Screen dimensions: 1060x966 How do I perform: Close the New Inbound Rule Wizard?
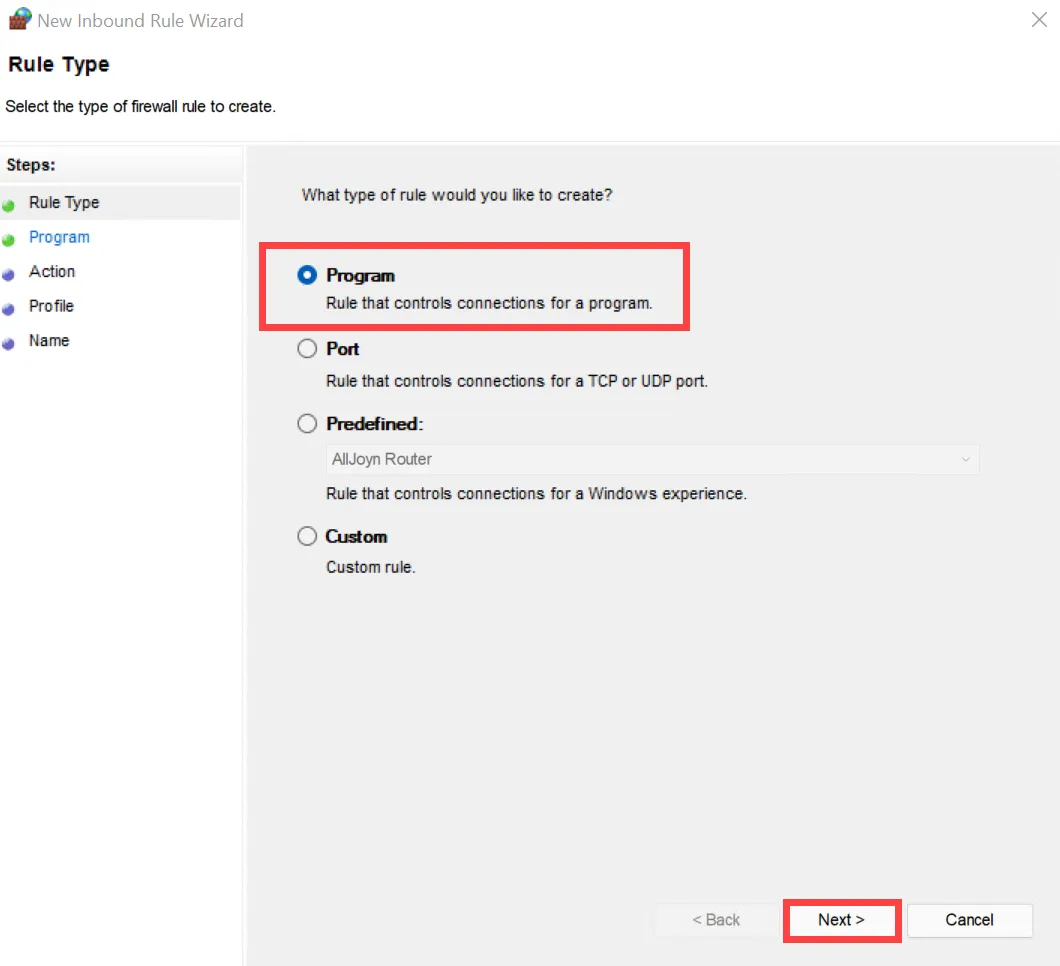(1039, 20)
